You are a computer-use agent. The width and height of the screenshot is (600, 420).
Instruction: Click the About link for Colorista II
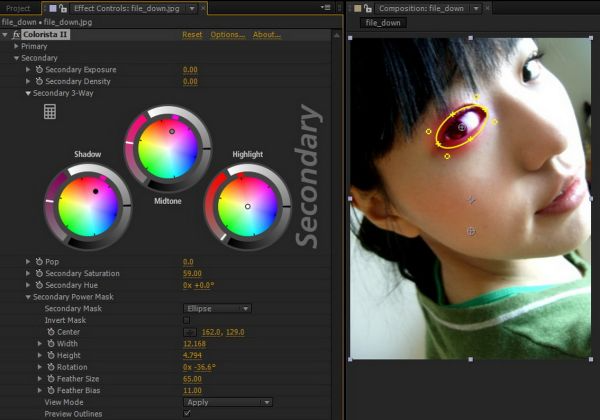266,35
